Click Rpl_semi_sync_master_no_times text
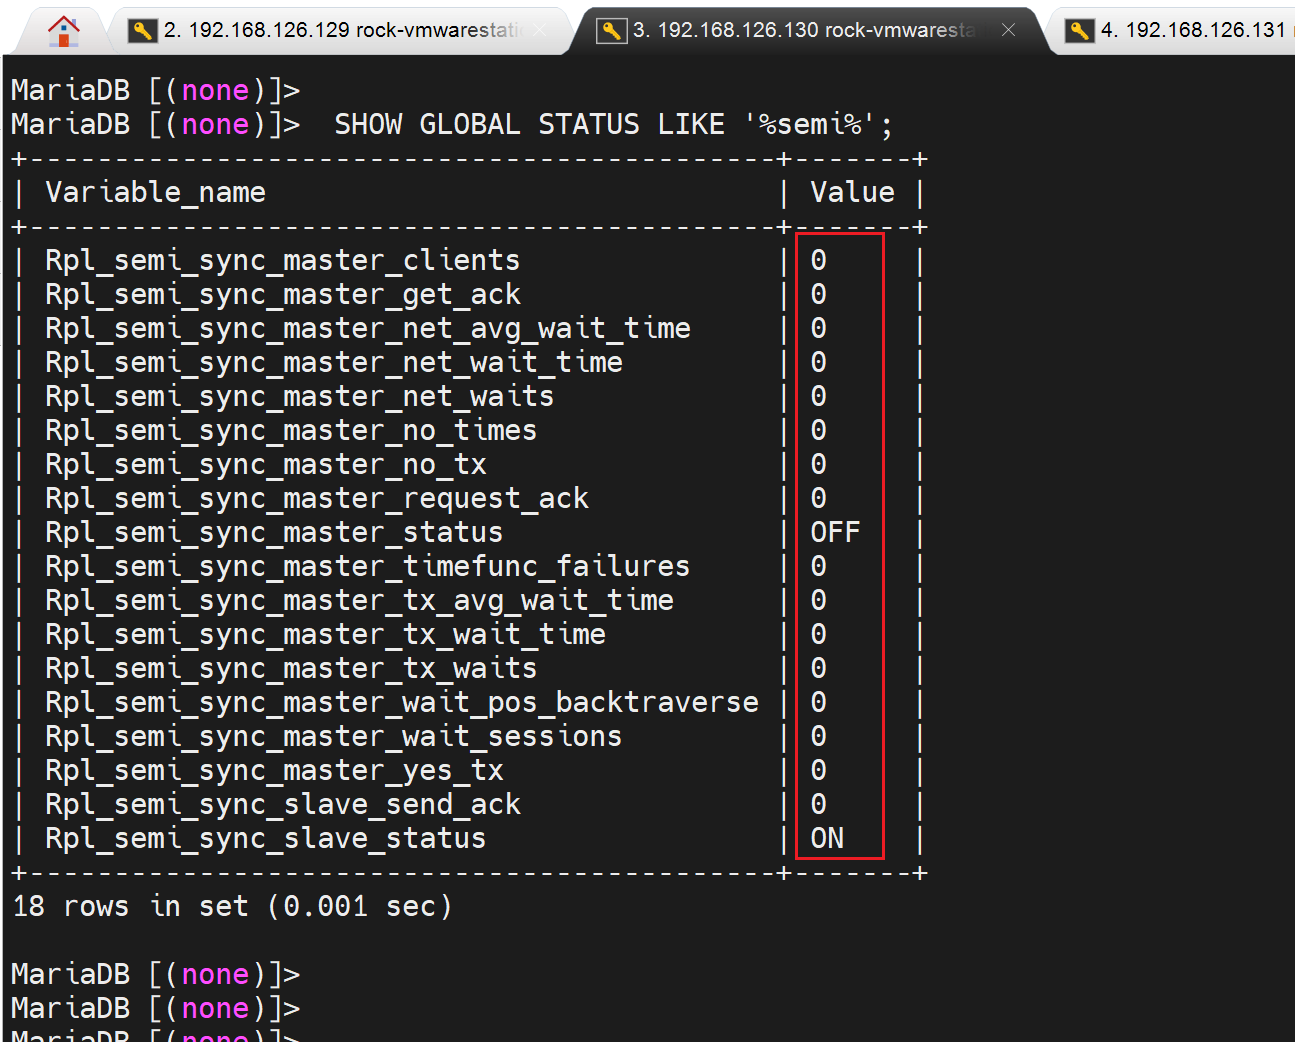This screenshot has height=1042, width=1295. 291,430
